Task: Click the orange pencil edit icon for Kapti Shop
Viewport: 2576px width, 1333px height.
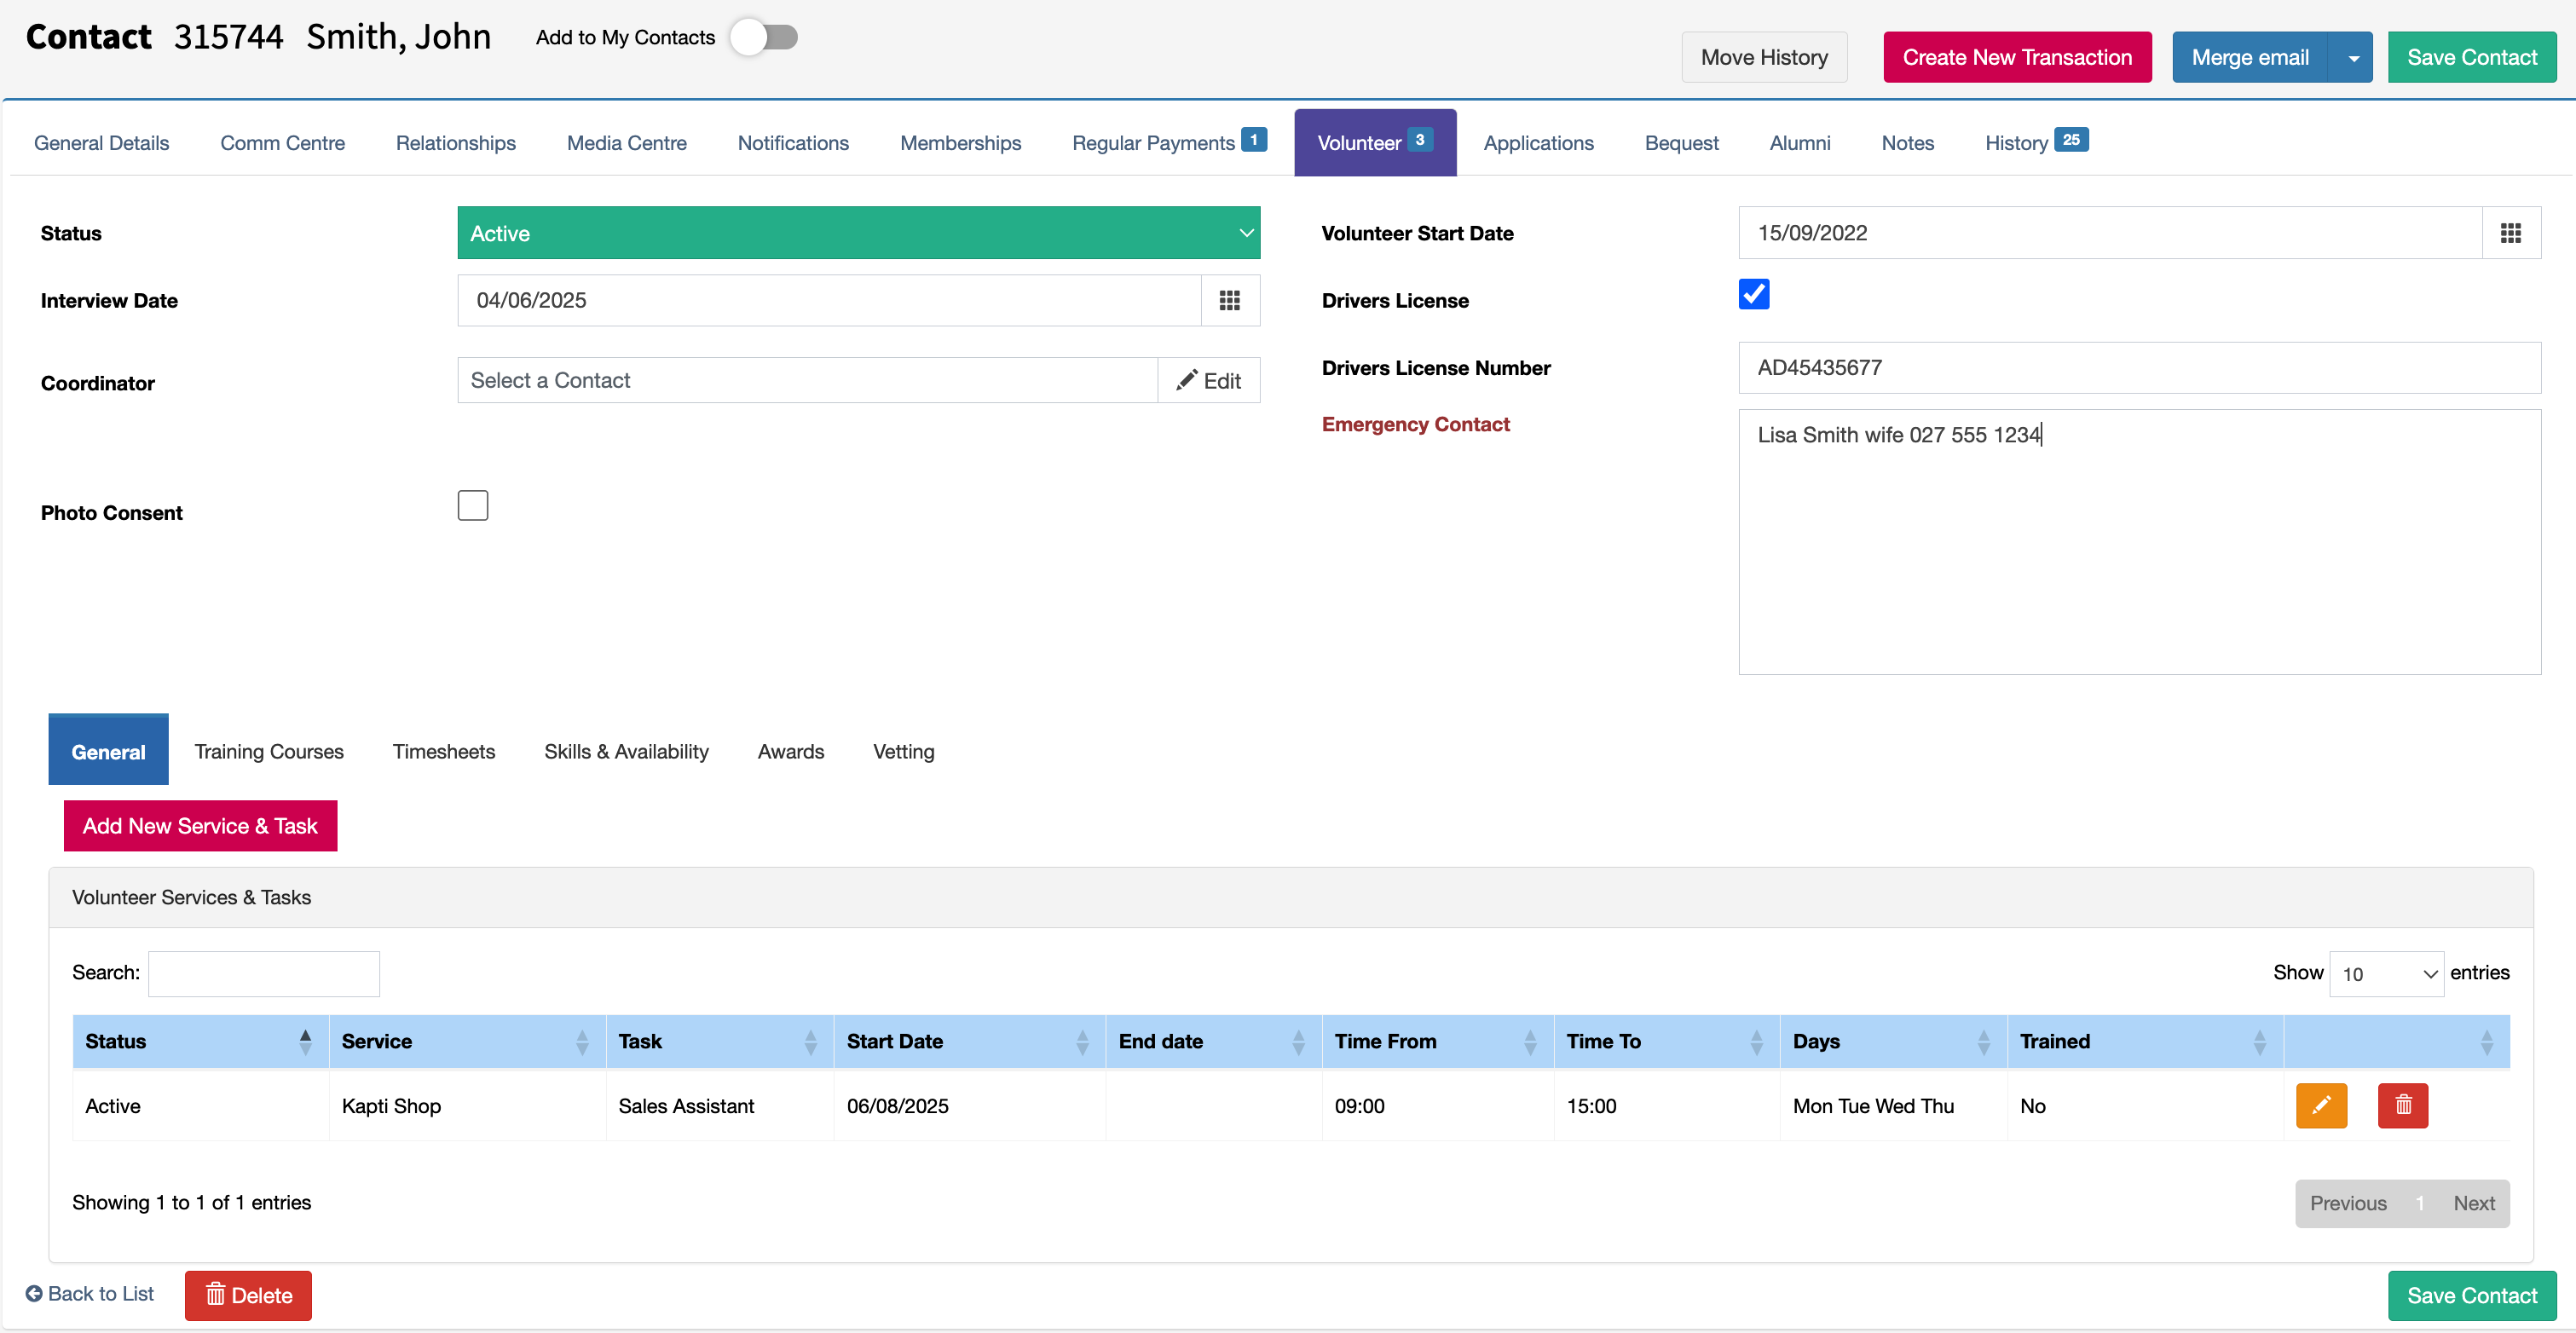Action: click(2321, 1105)
